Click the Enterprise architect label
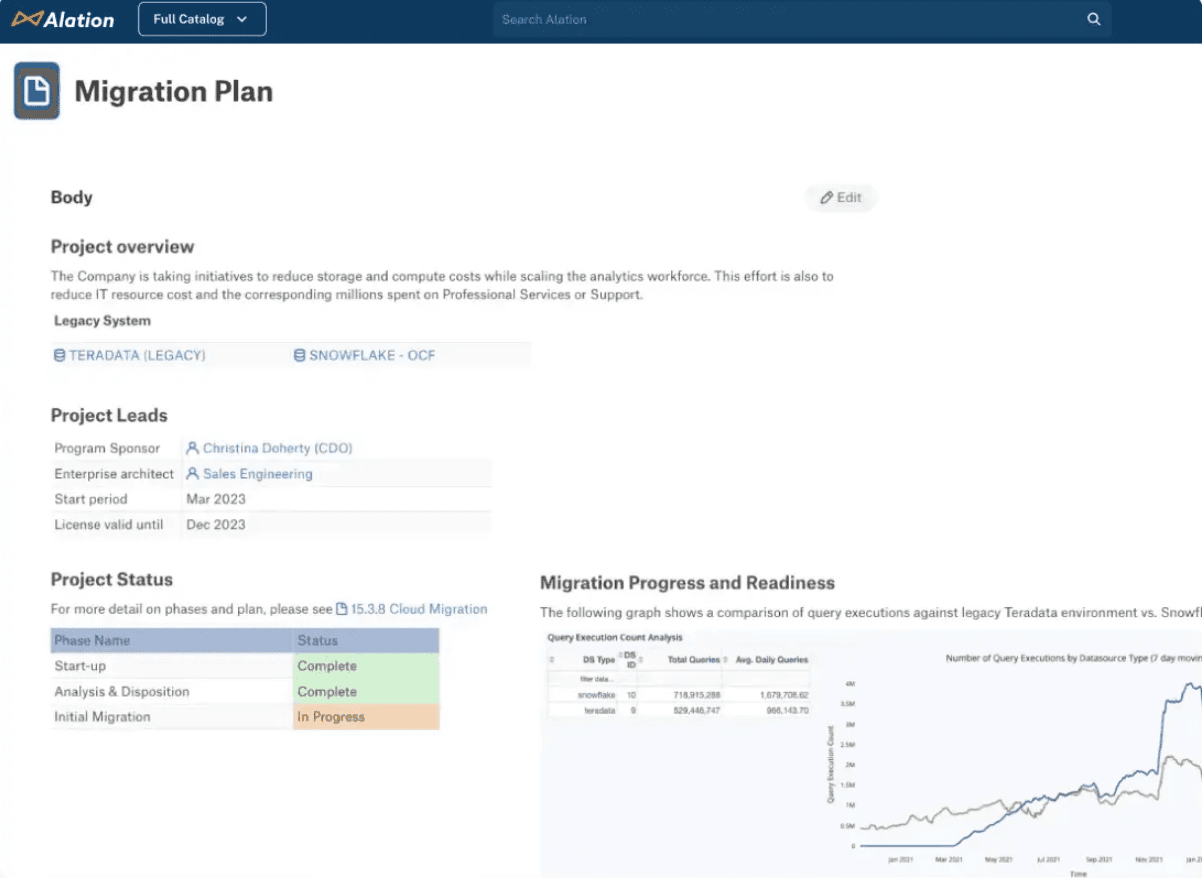Viewport: 1202px width, 878px height. [114, 474]
